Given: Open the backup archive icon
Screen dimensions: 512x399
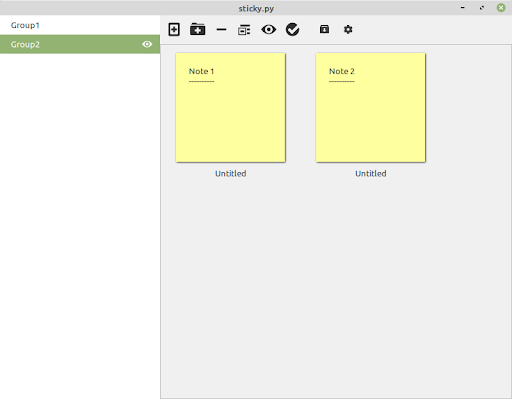Looking at the screenshot, I should click(324, 29).
